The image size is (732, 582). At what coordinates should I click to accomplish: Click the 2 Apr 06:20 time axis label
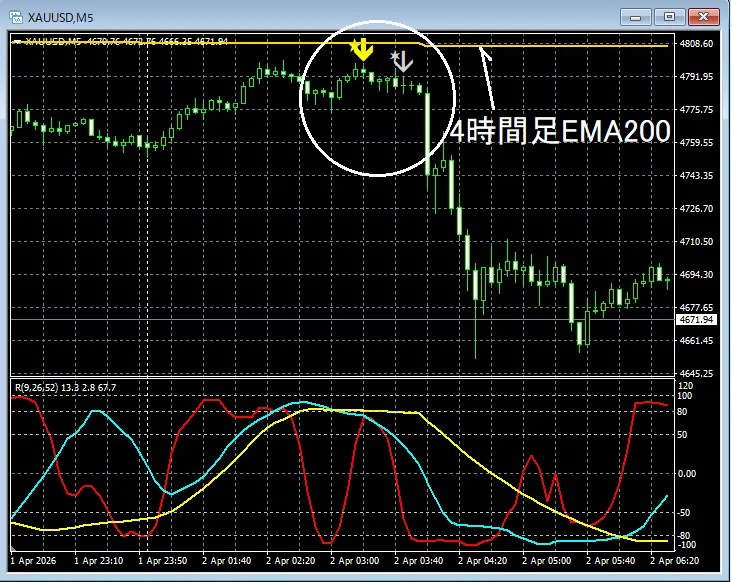click(x=674, y=561)
